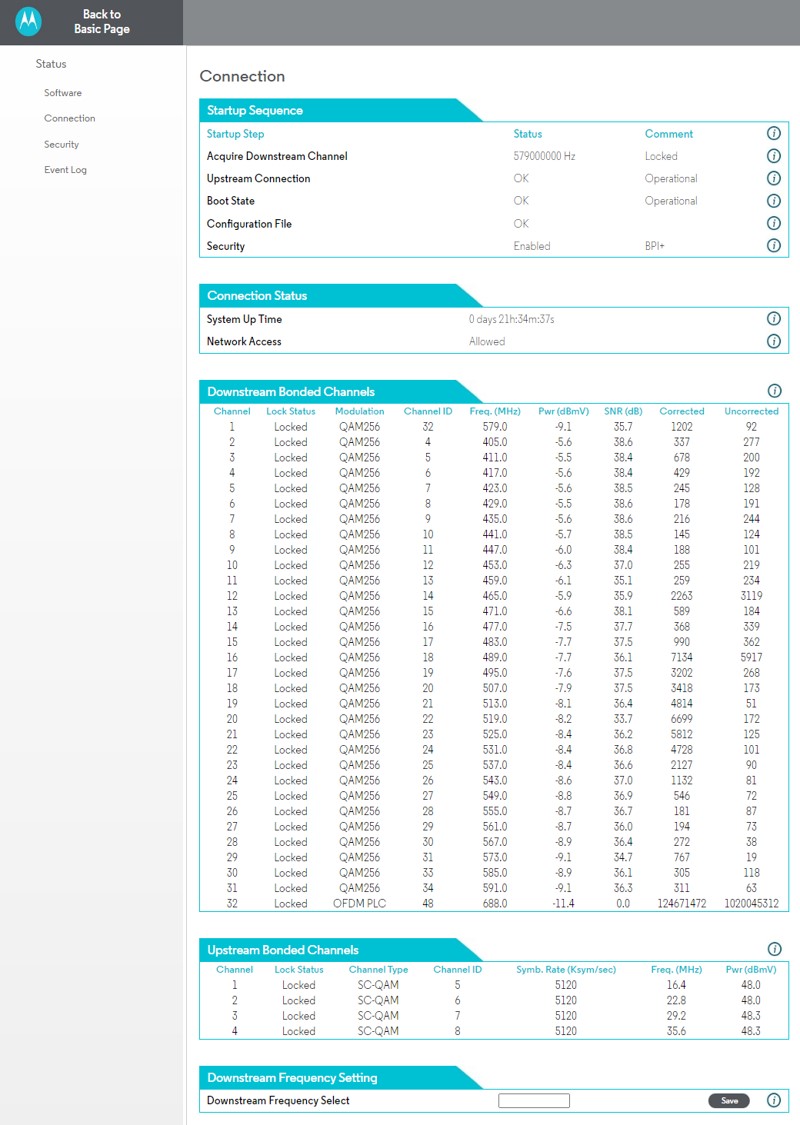The width and height of the screenshot is (800, 1125).
Task: Select the system up time value
Action: 512,319
